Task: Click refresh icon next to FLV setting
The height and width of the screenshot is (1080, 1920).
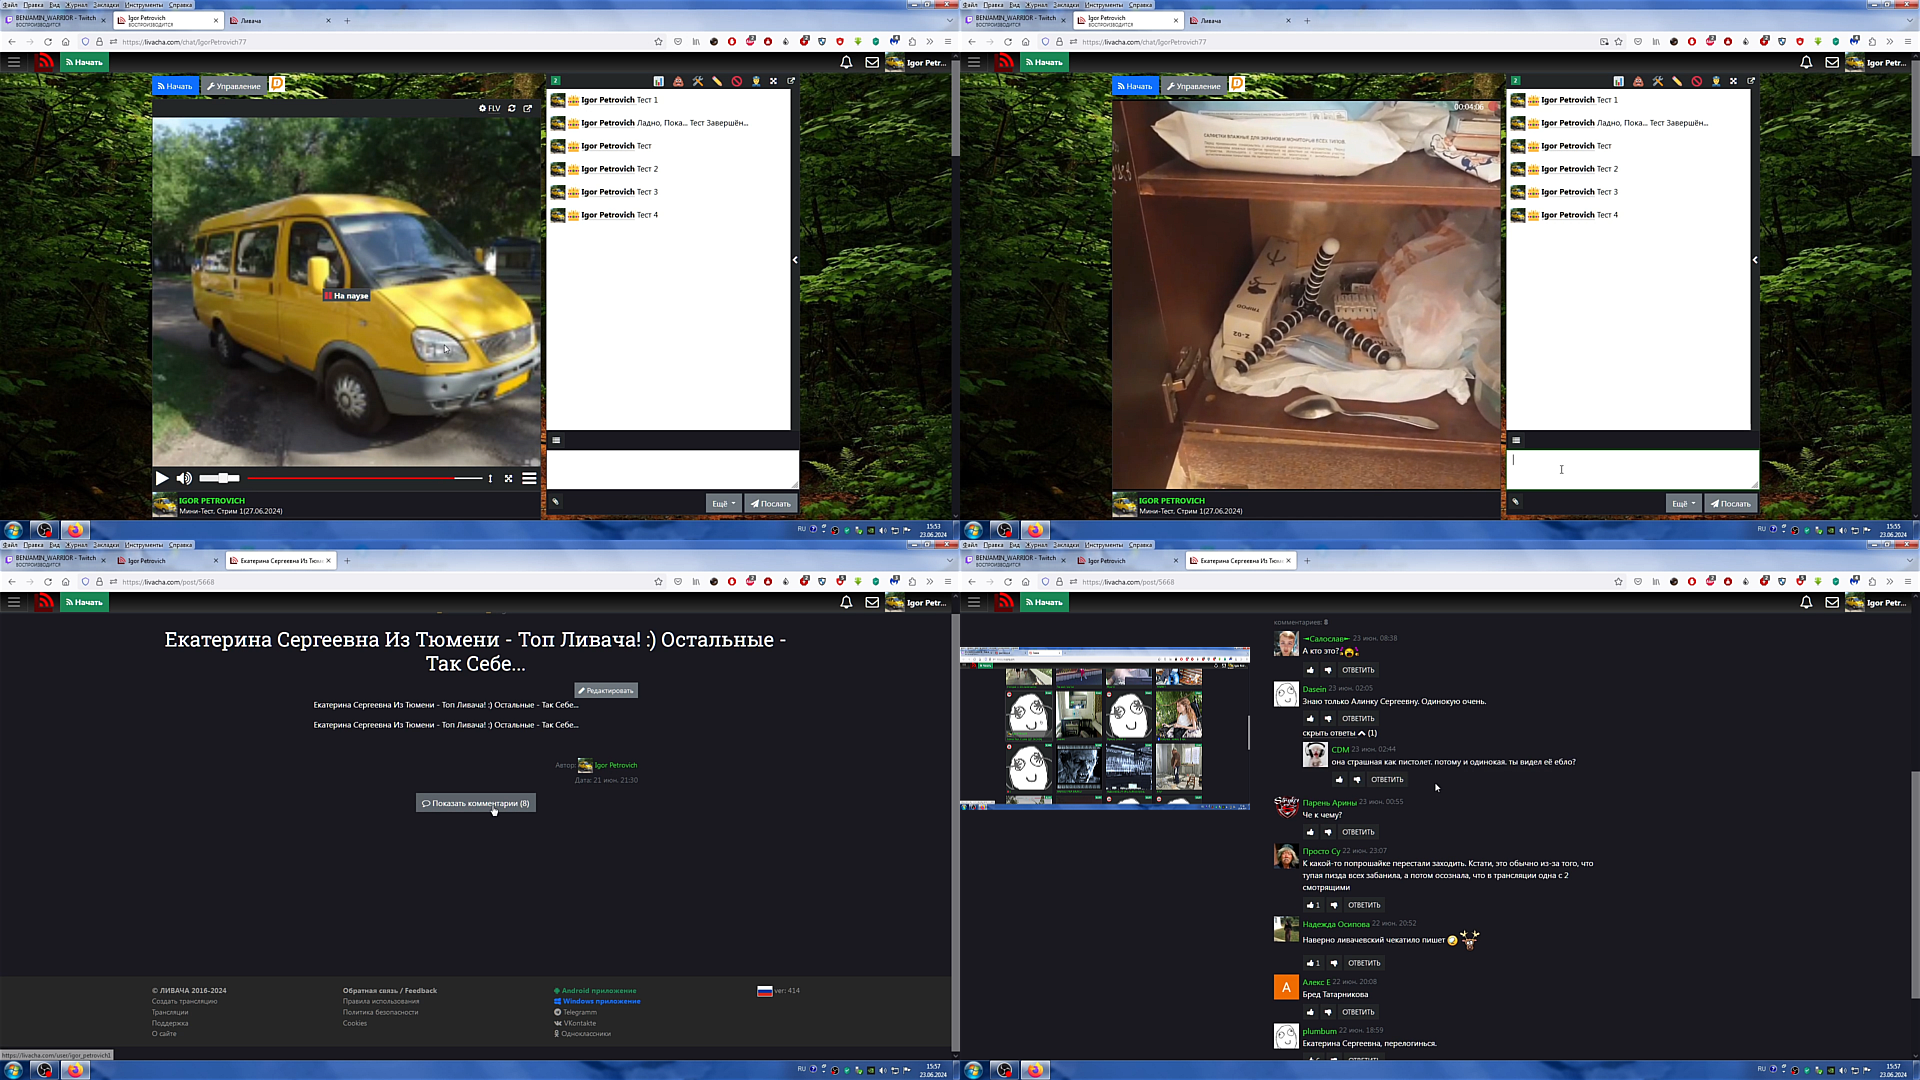Action: pos(512,108)
